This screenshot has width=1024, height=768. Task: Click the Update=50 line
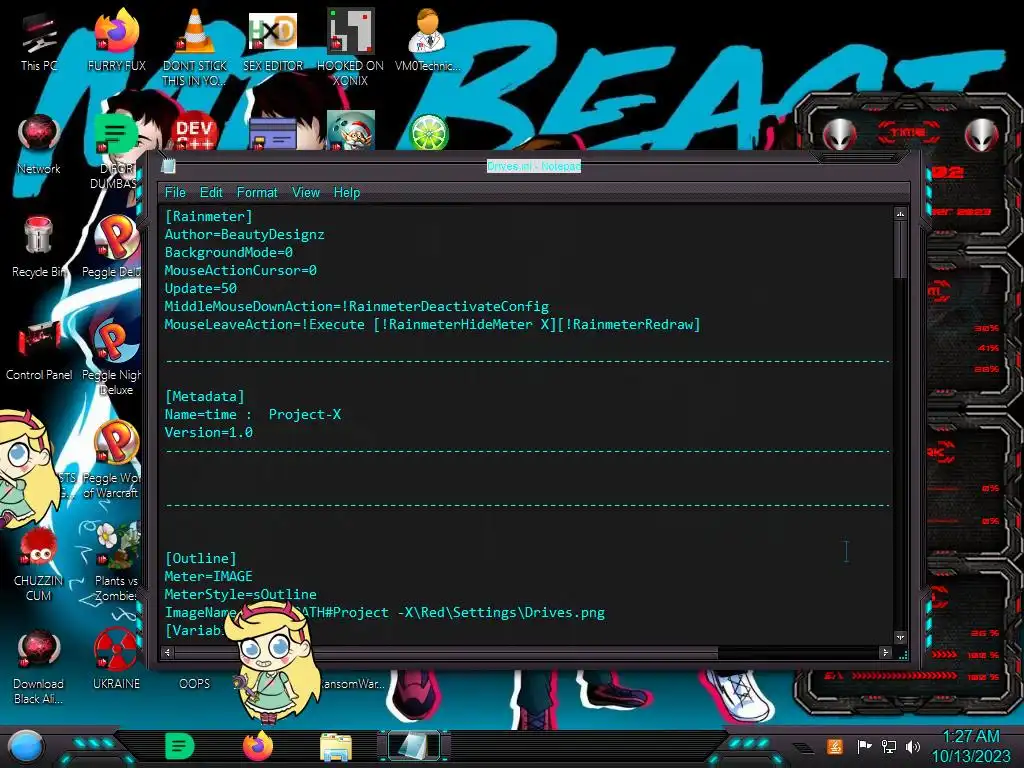click(200, 289)
